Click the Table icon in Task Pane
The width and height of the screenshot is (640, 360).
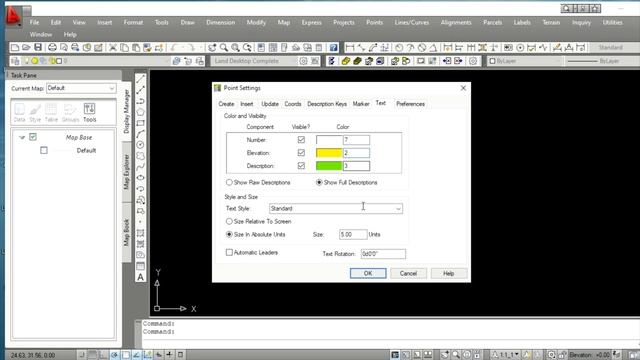coord(51,113)
